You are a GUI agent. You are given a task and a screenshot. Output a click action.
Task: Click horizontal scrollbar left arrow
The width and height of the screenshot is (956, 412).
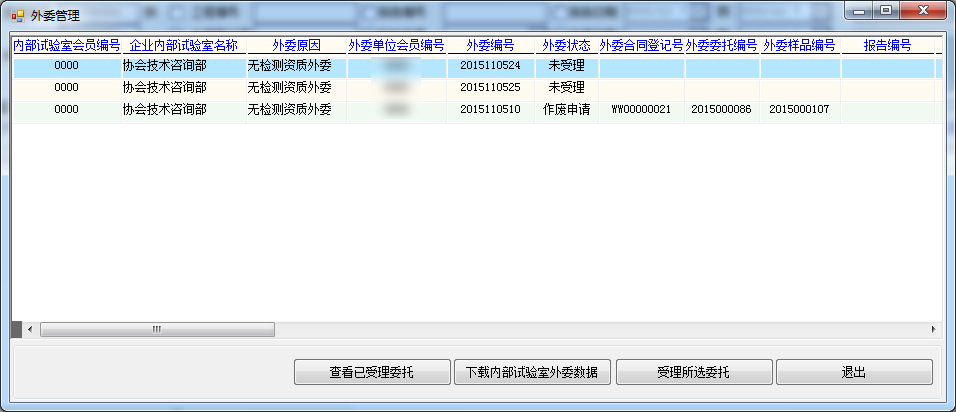[29, 329]
